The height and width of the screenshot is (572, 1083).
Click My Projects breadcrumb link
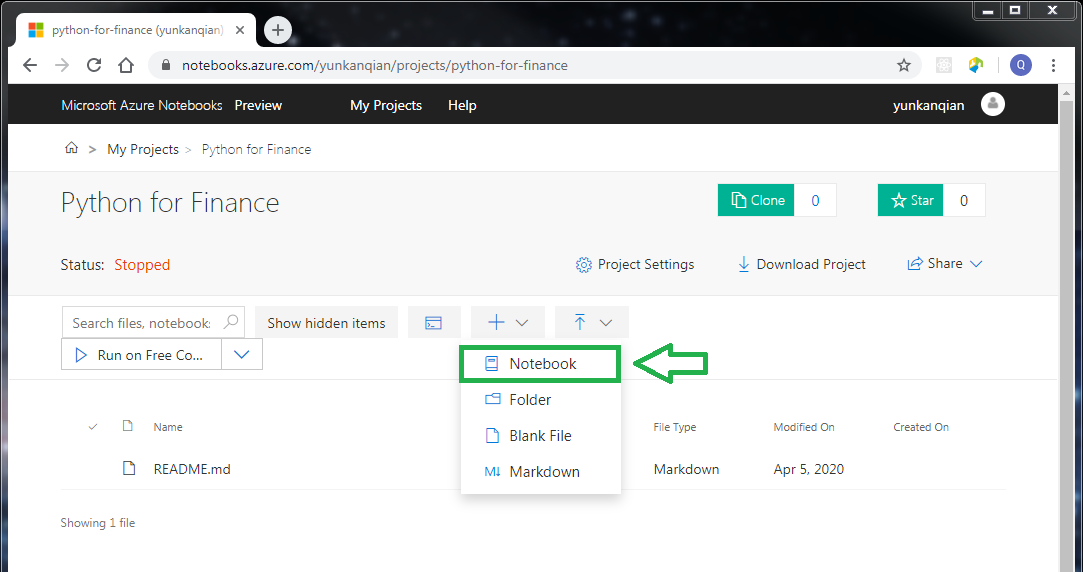[143, 149]
